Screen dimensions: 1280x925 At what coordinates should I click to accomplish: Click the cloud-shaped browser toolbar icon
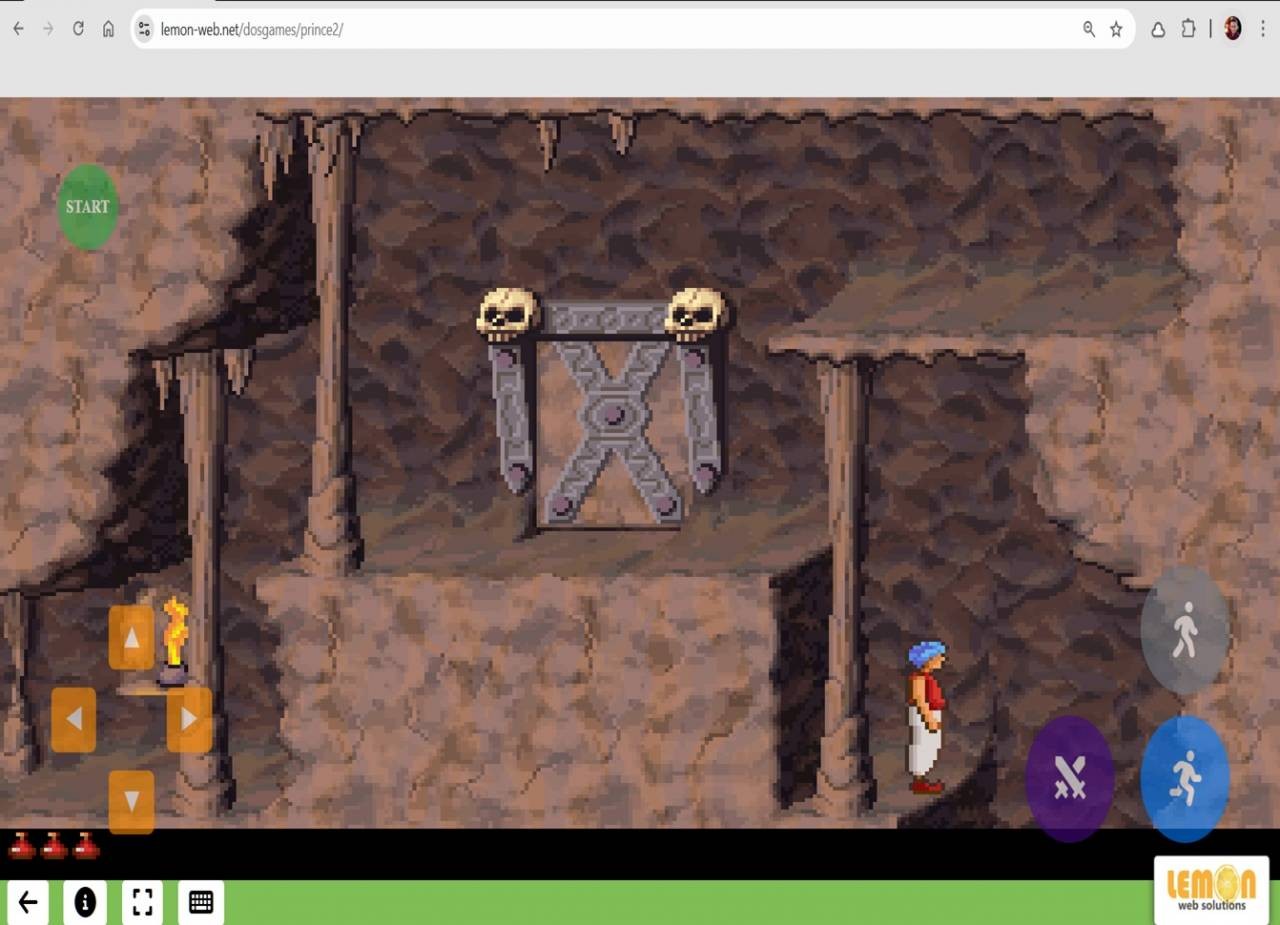click(1158, 29)
